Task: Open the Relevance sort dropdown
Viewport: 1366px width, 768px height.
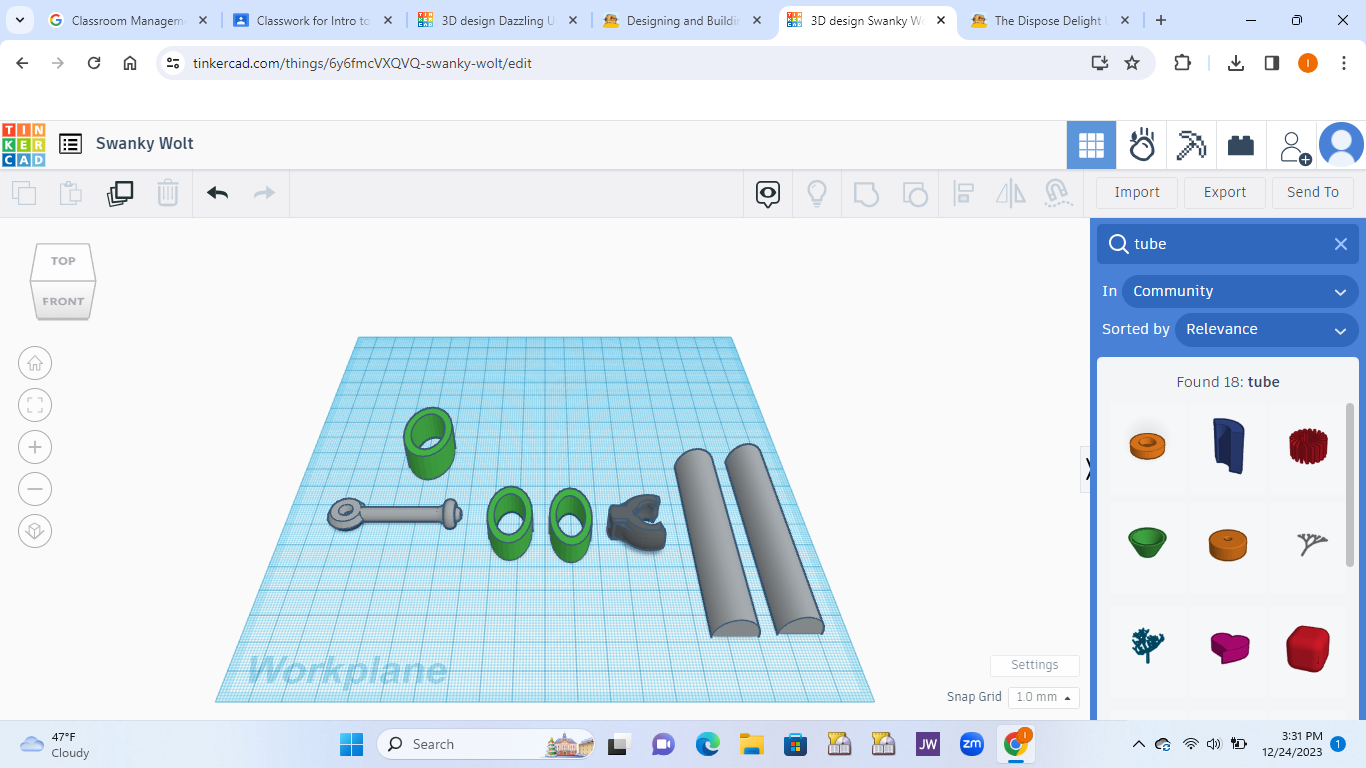Action: 1267,329
